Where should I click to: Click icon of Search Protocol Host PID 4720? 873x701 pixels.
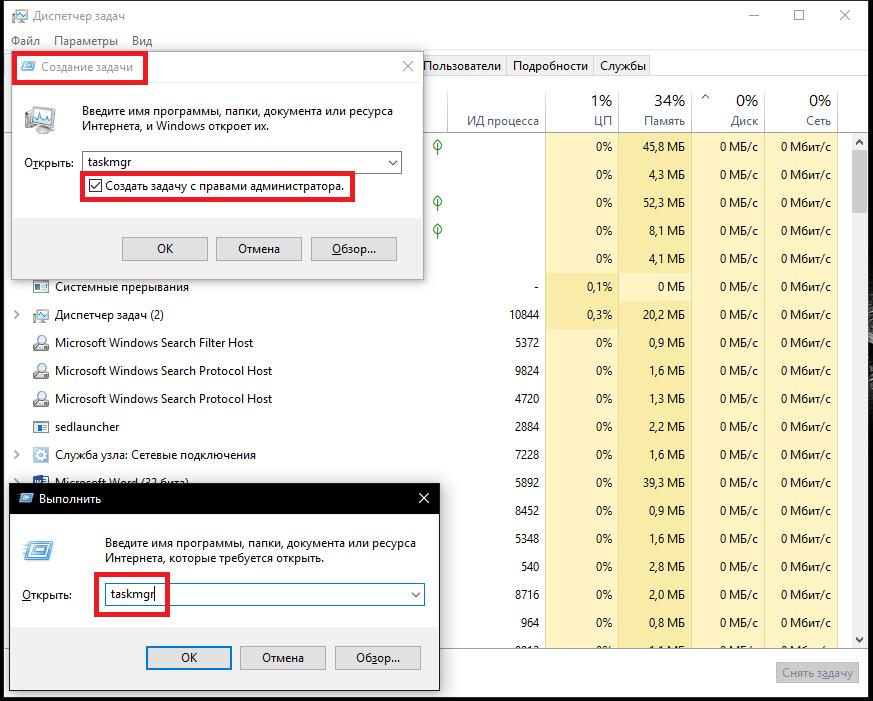coord(40,399)
